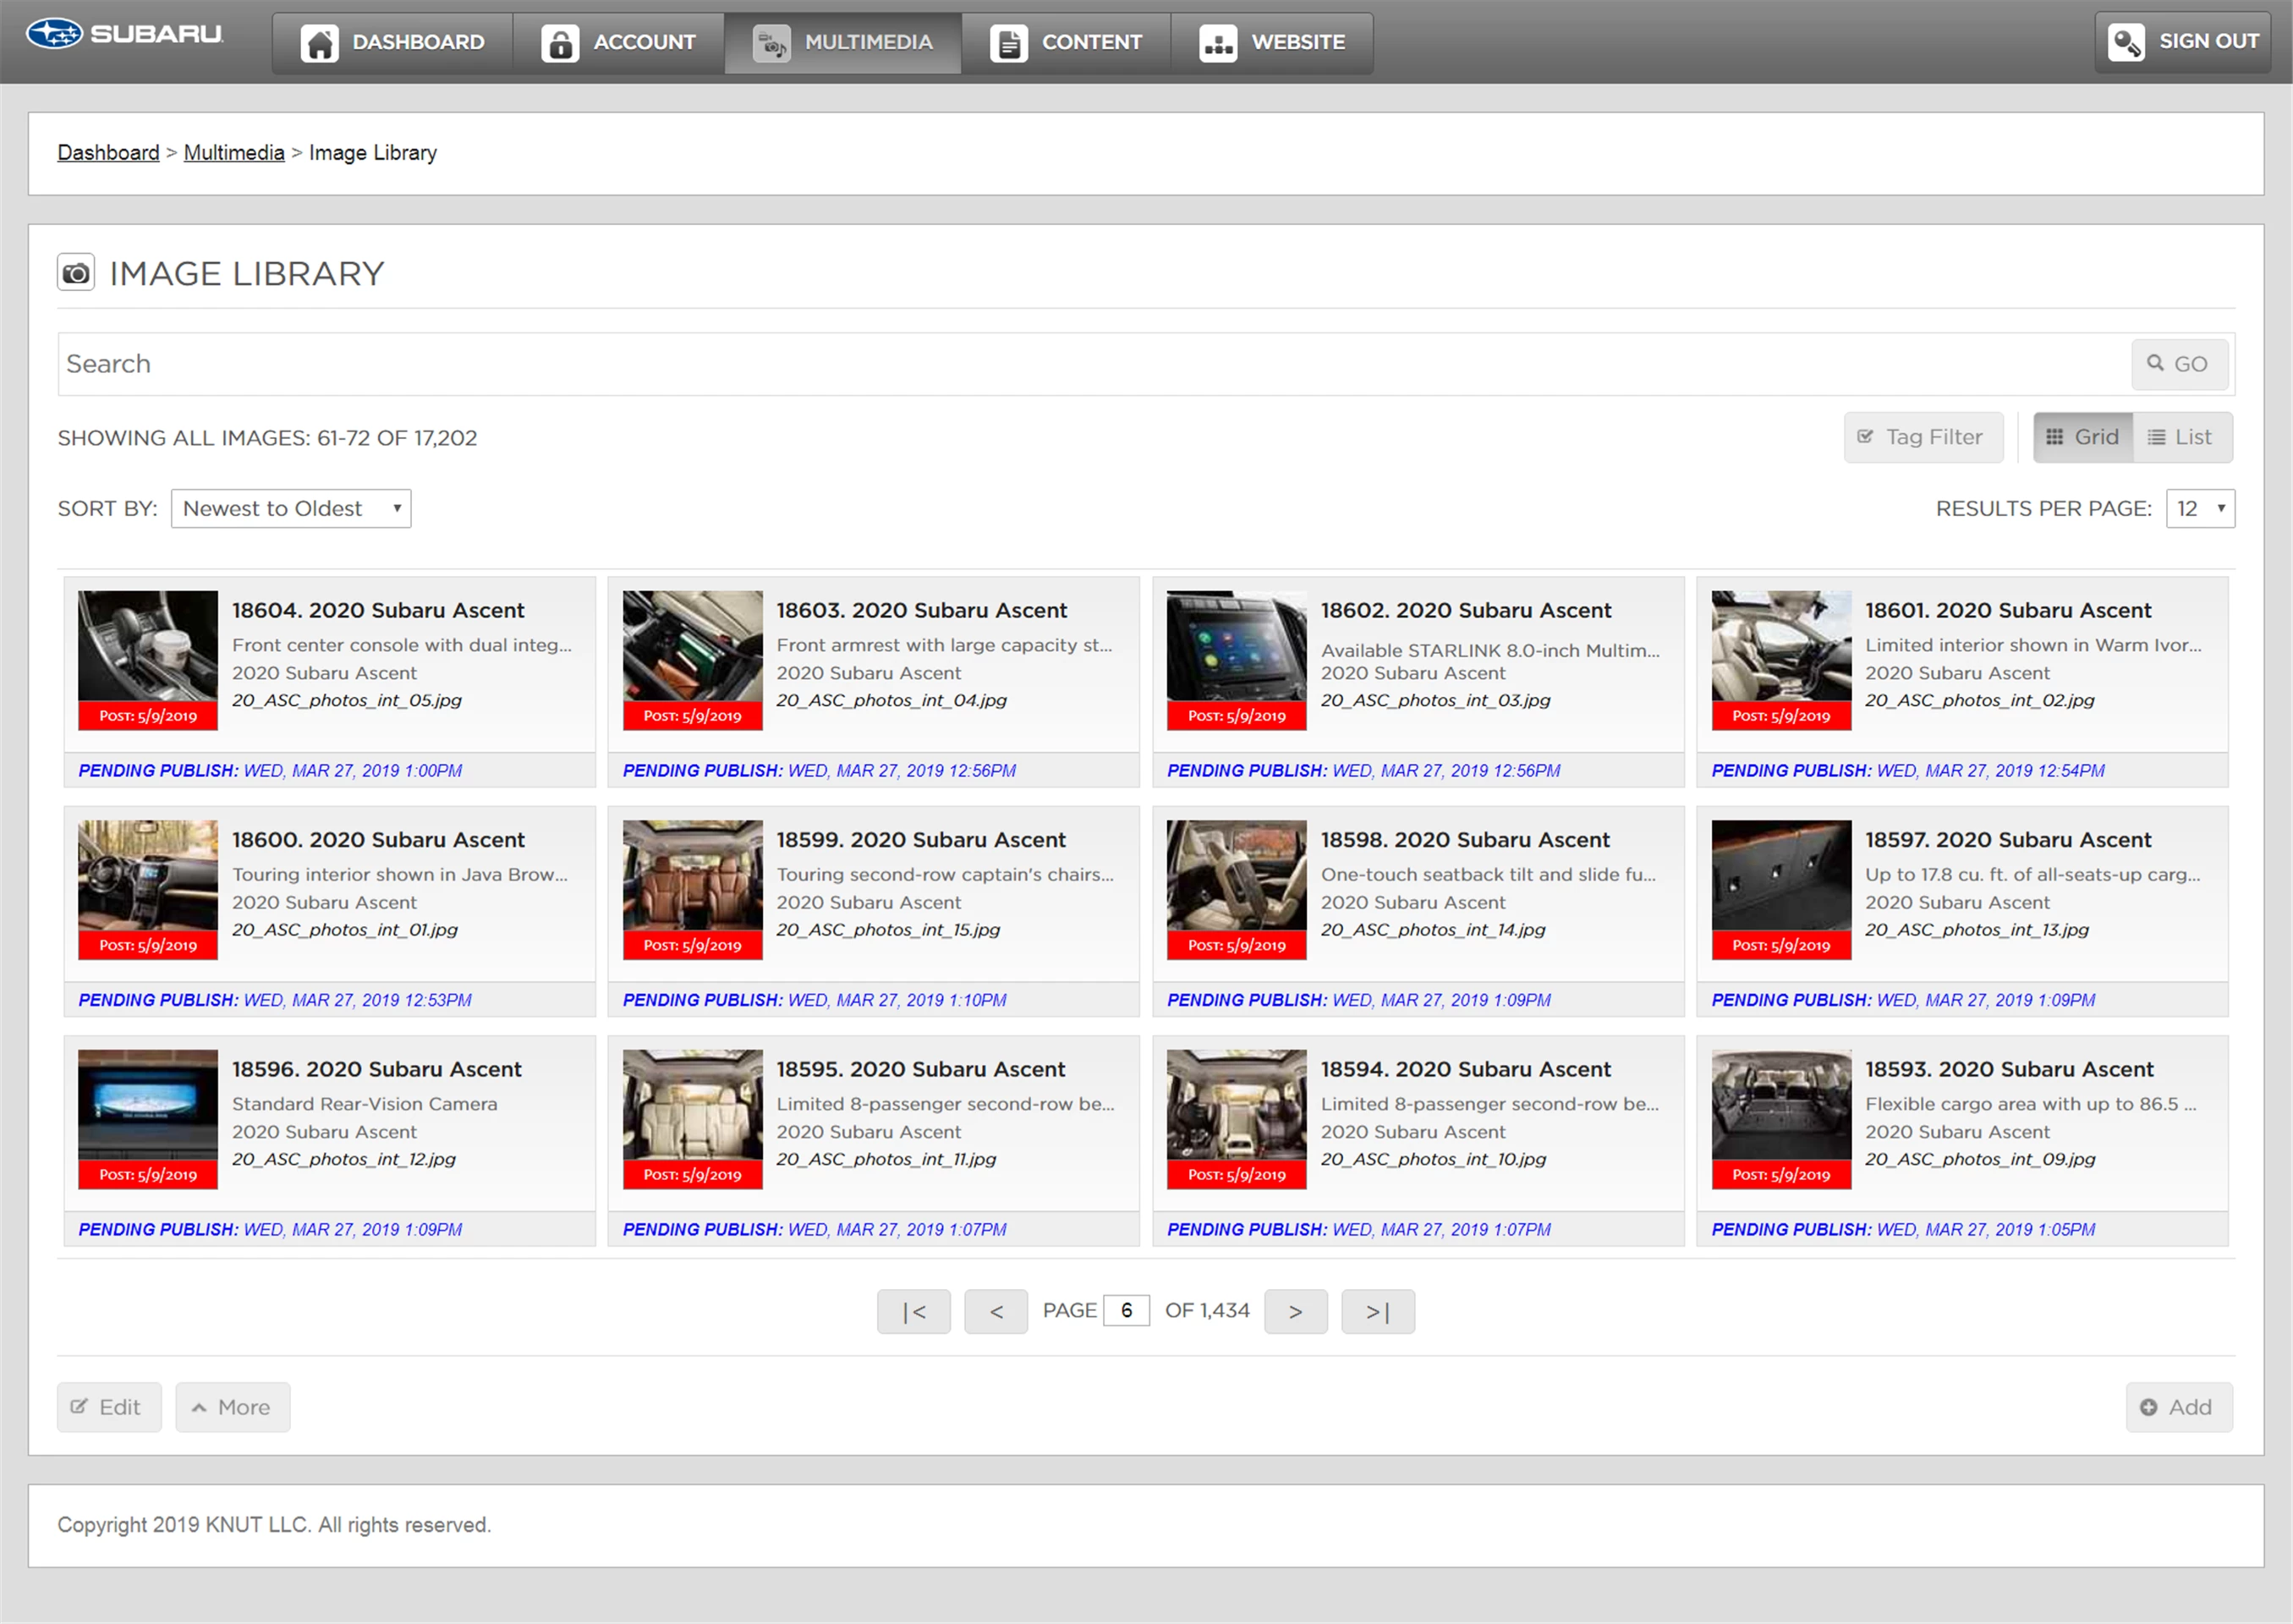
Task: Click the Website sitemap icon
Action: 1217,43
